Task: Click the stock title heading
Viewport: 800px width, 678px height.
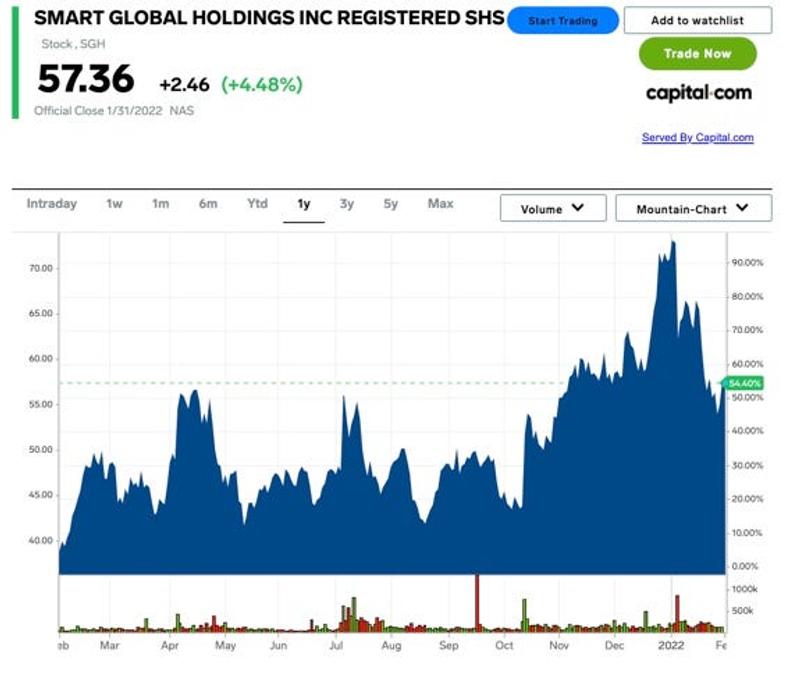Action: coord(269,18)
